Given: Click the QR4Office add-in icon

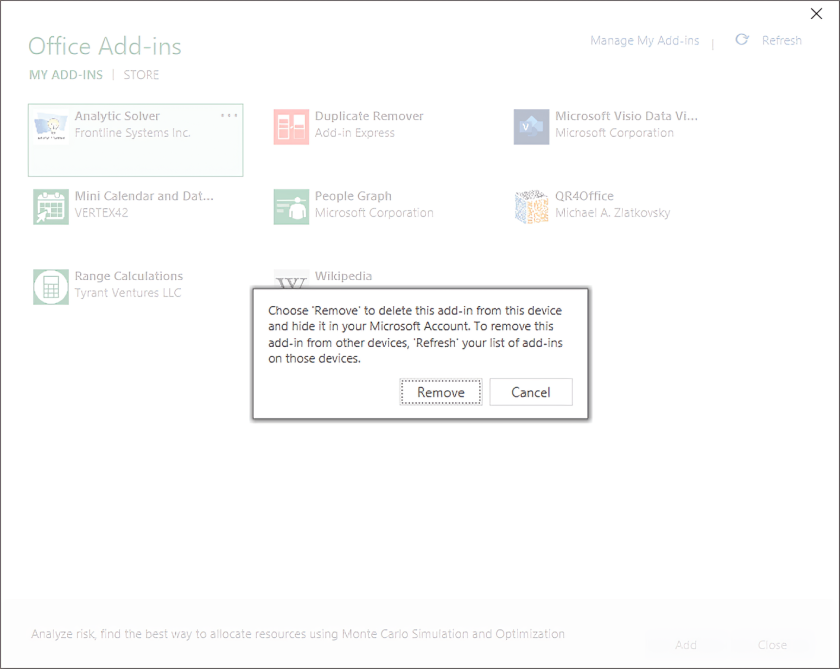Looking at the screenshot, I should click(x=531, y=207).
